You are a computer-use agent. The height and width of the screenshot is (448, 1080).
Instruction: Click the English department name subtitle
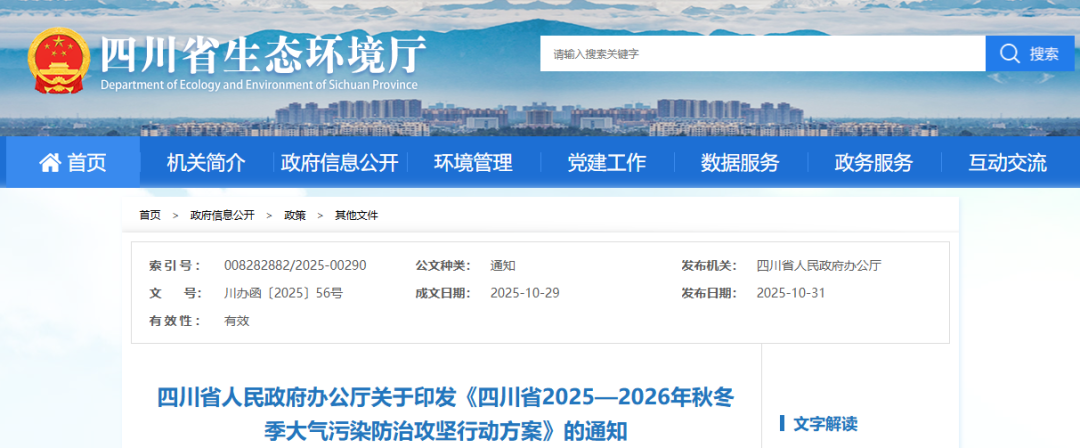pos(259,85)
